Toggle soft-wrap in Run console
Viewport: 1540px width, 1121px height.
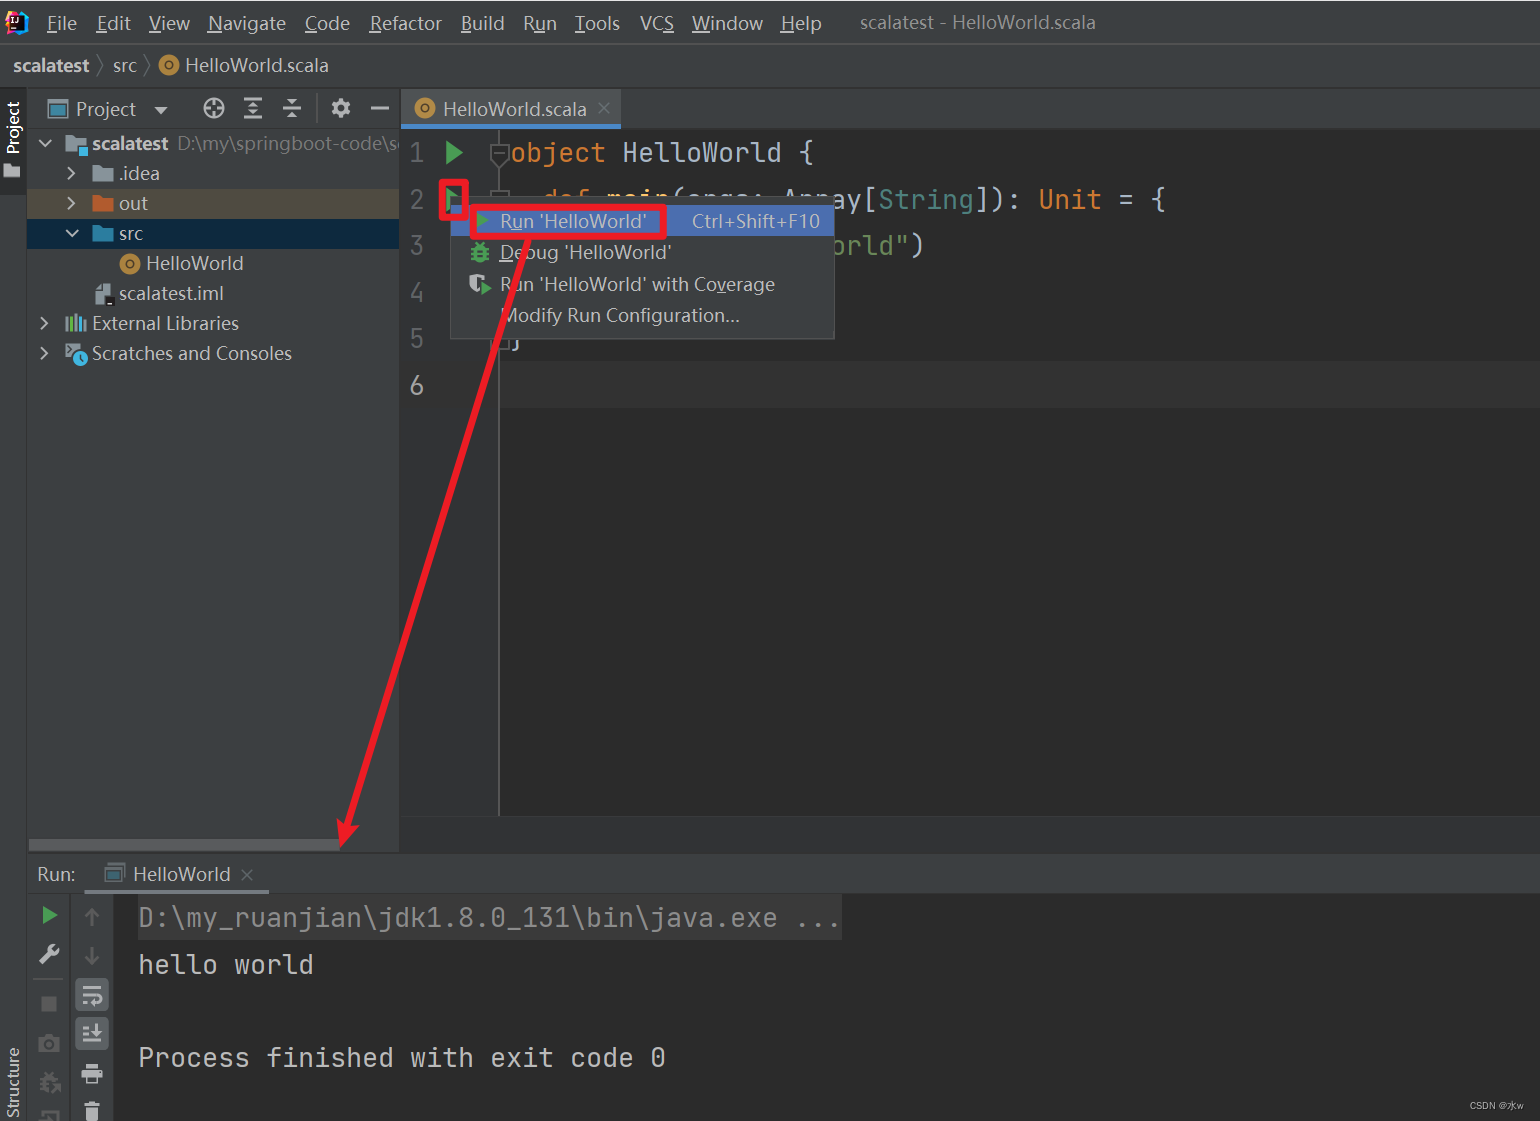pyautogui.click(x=92, y=995)
